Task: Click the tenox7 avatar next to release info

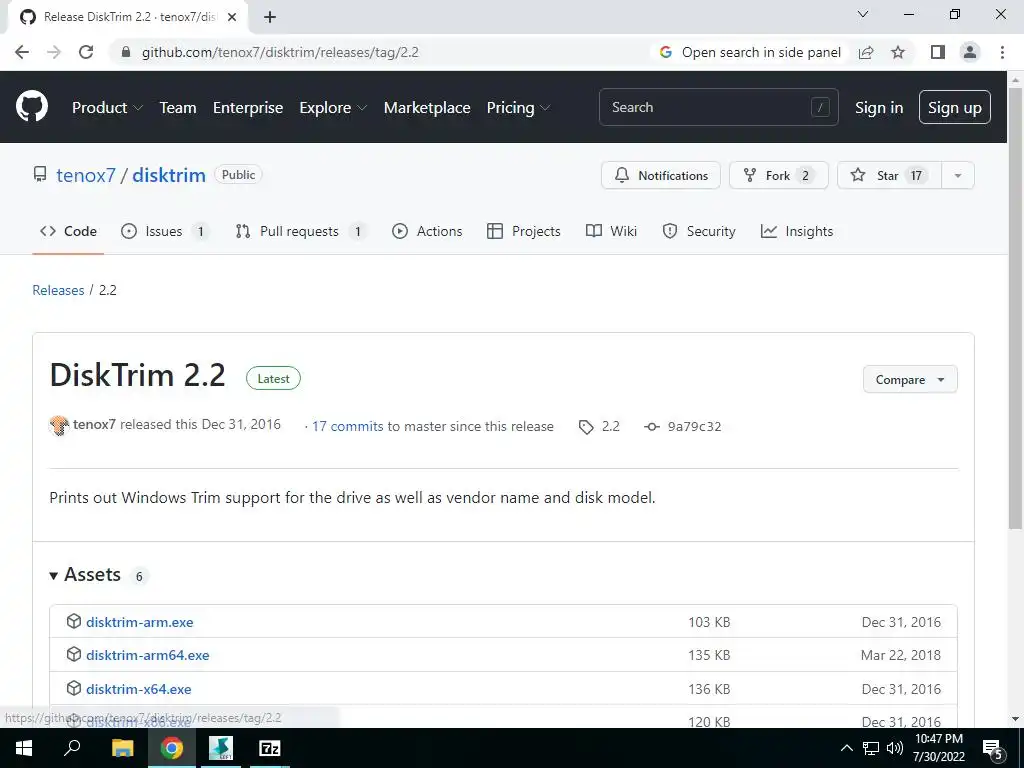Action: click(59, 426)
